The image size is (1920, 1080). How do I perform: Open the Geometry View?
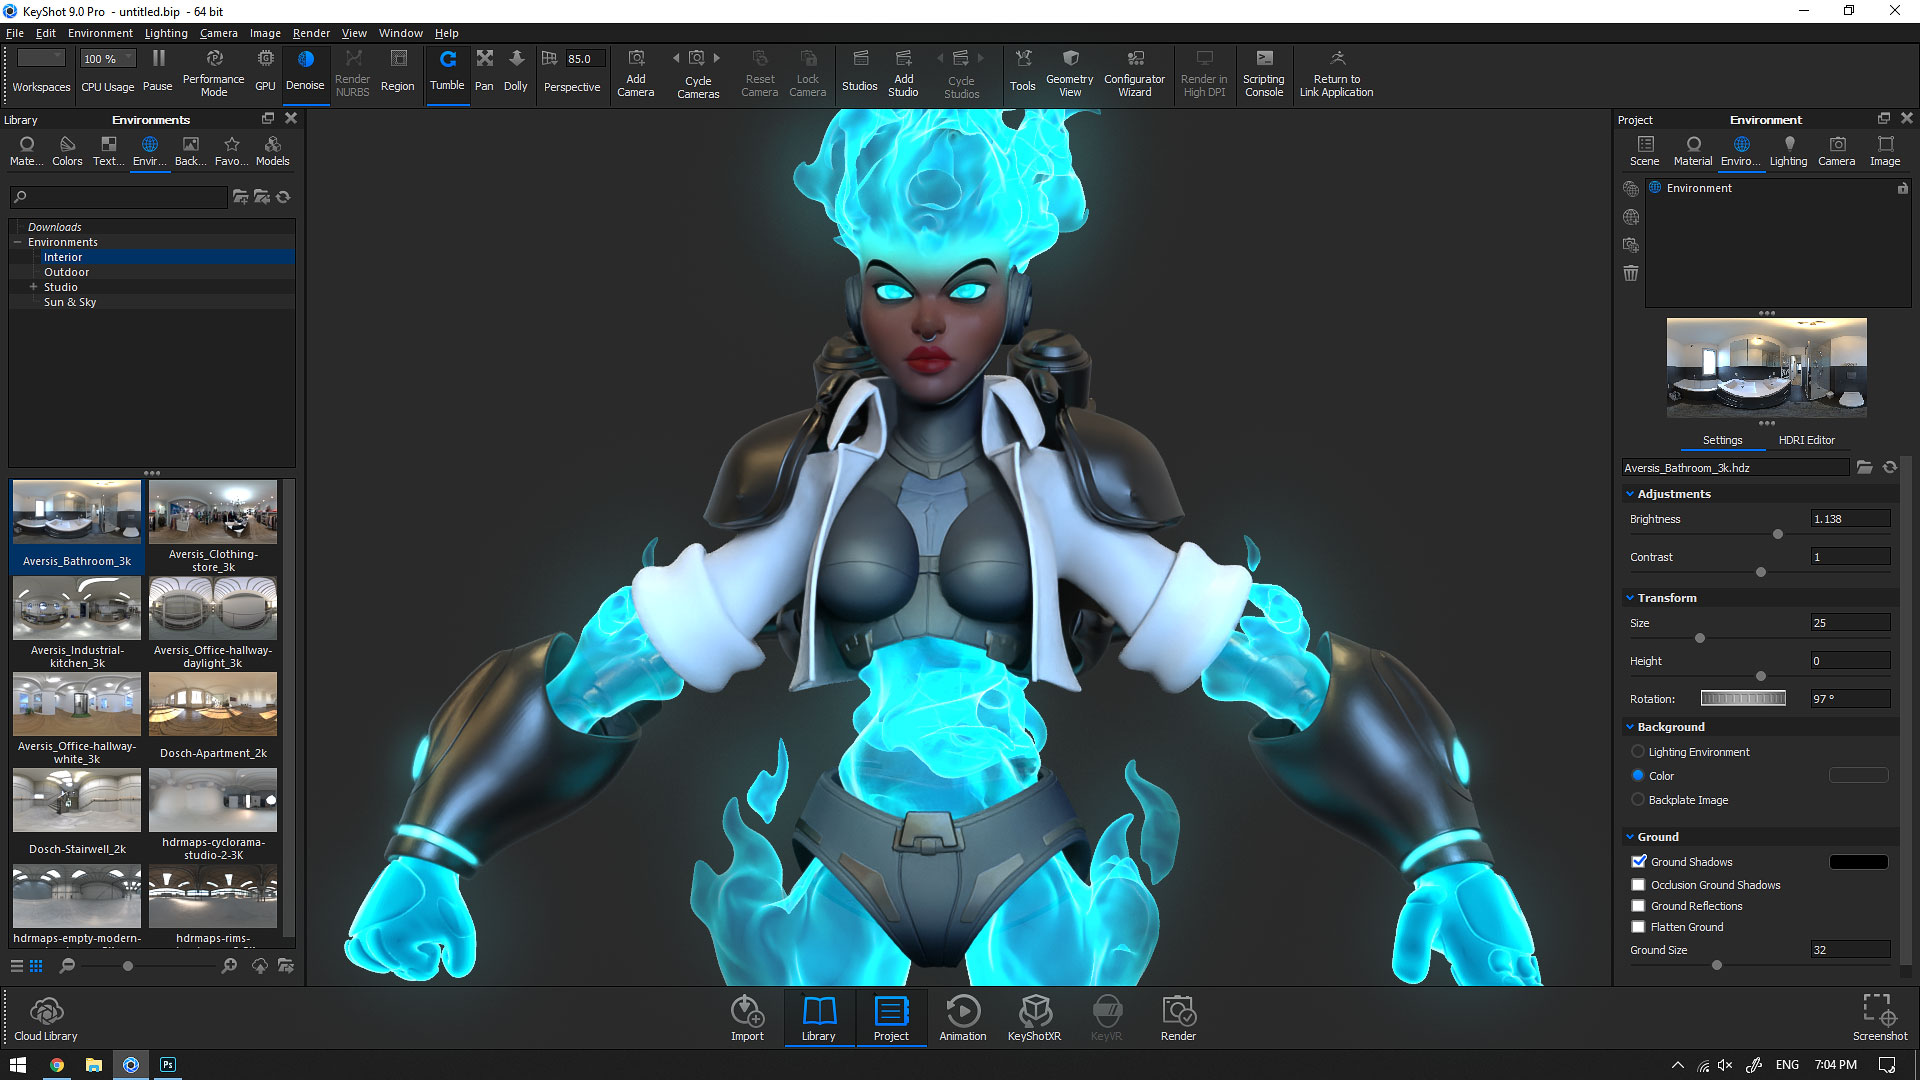coord(1070,72)
